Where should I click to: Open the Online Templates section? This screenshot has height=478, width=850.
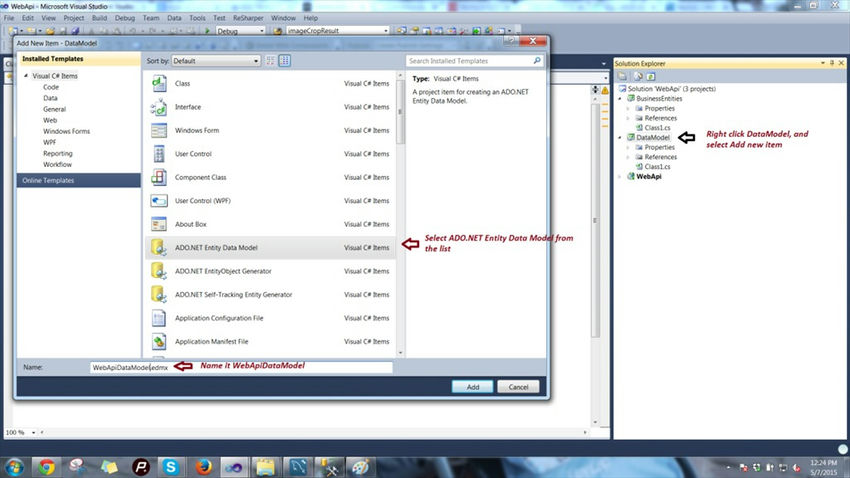(x=79, y=180)
